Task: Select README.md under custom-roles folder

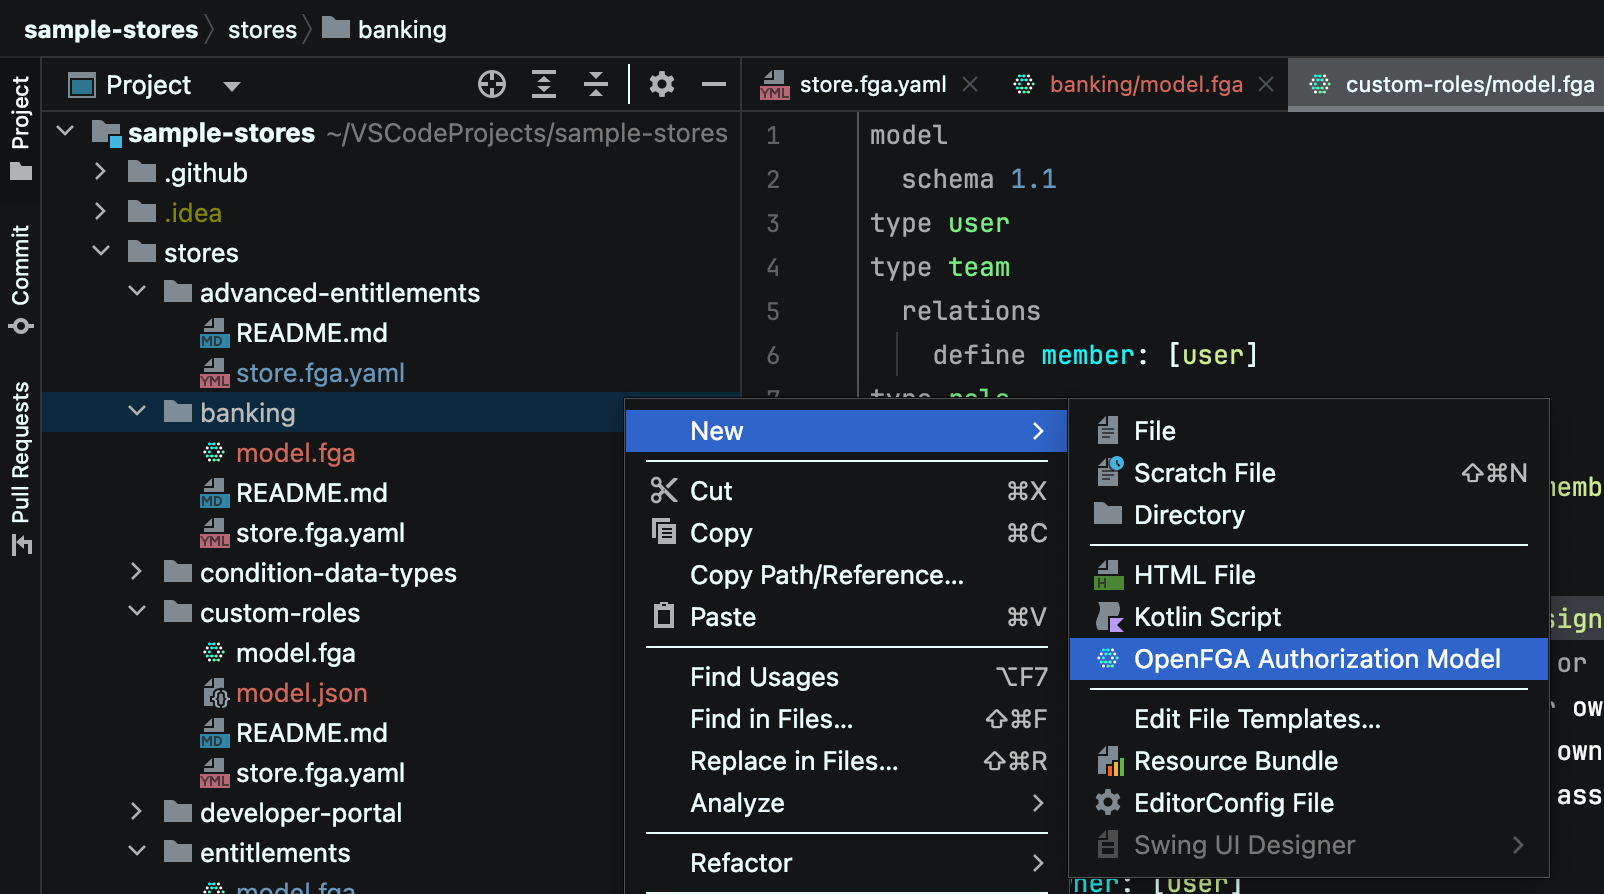Action: (x=311, y=733)
